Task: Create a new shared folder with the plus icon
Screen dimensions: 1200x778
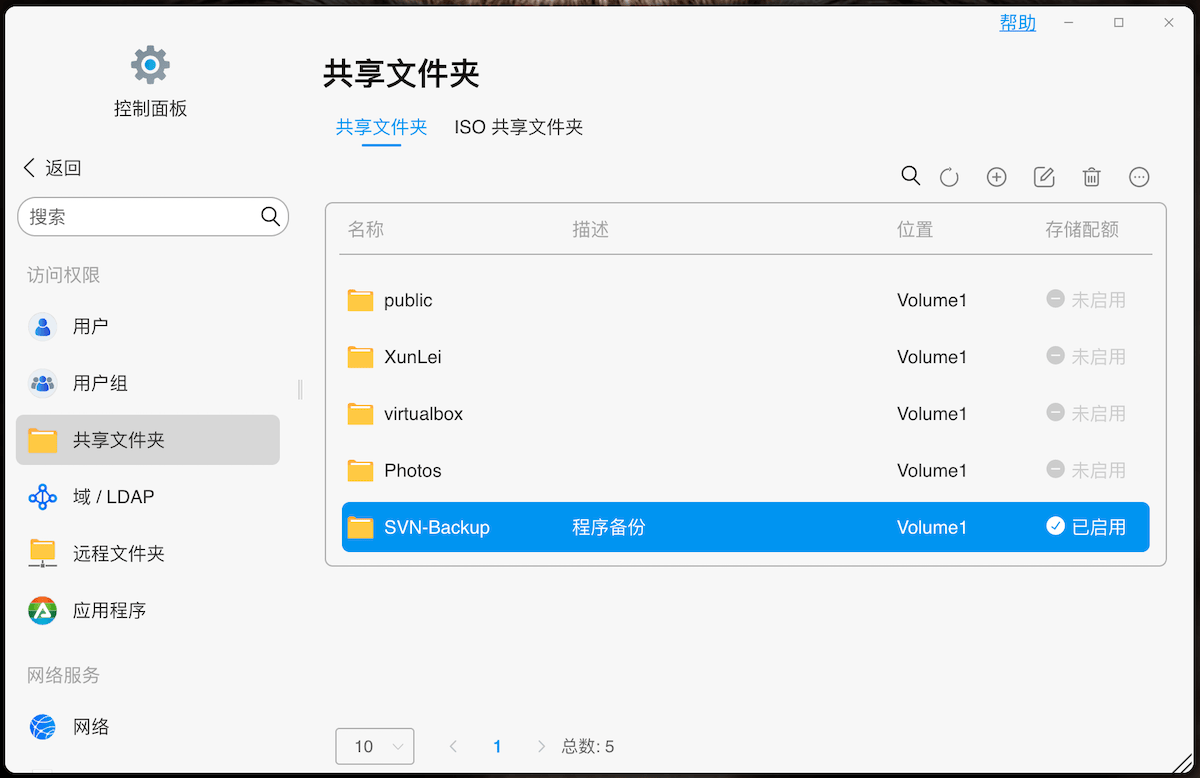Action: (x=996, y=176)
